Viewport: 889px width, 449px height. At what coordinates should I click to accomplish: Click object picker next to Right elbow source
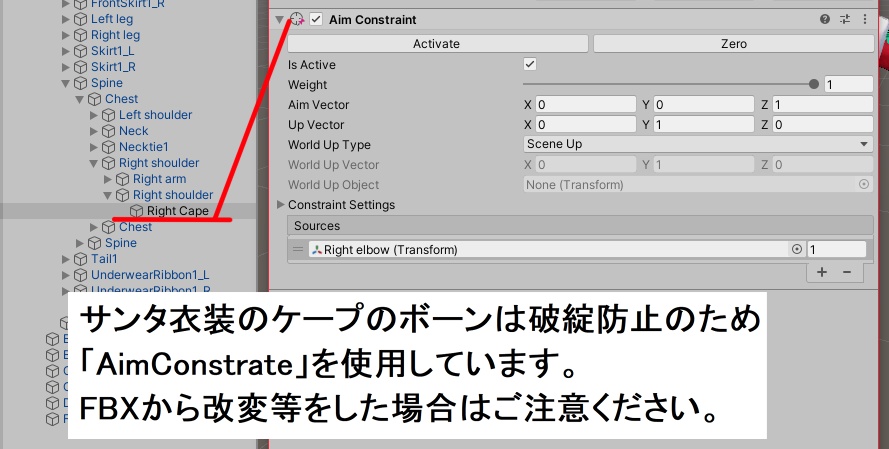point(797,249)
